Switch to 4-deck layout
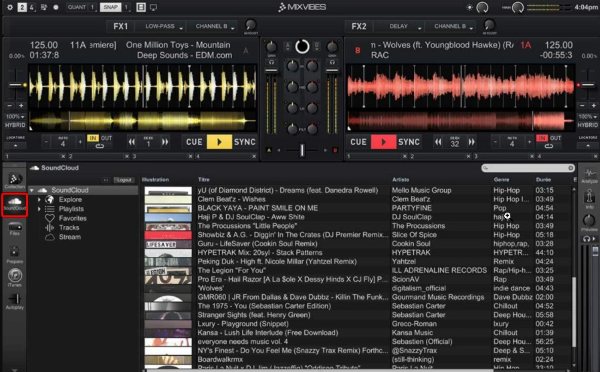 [31, 7]
